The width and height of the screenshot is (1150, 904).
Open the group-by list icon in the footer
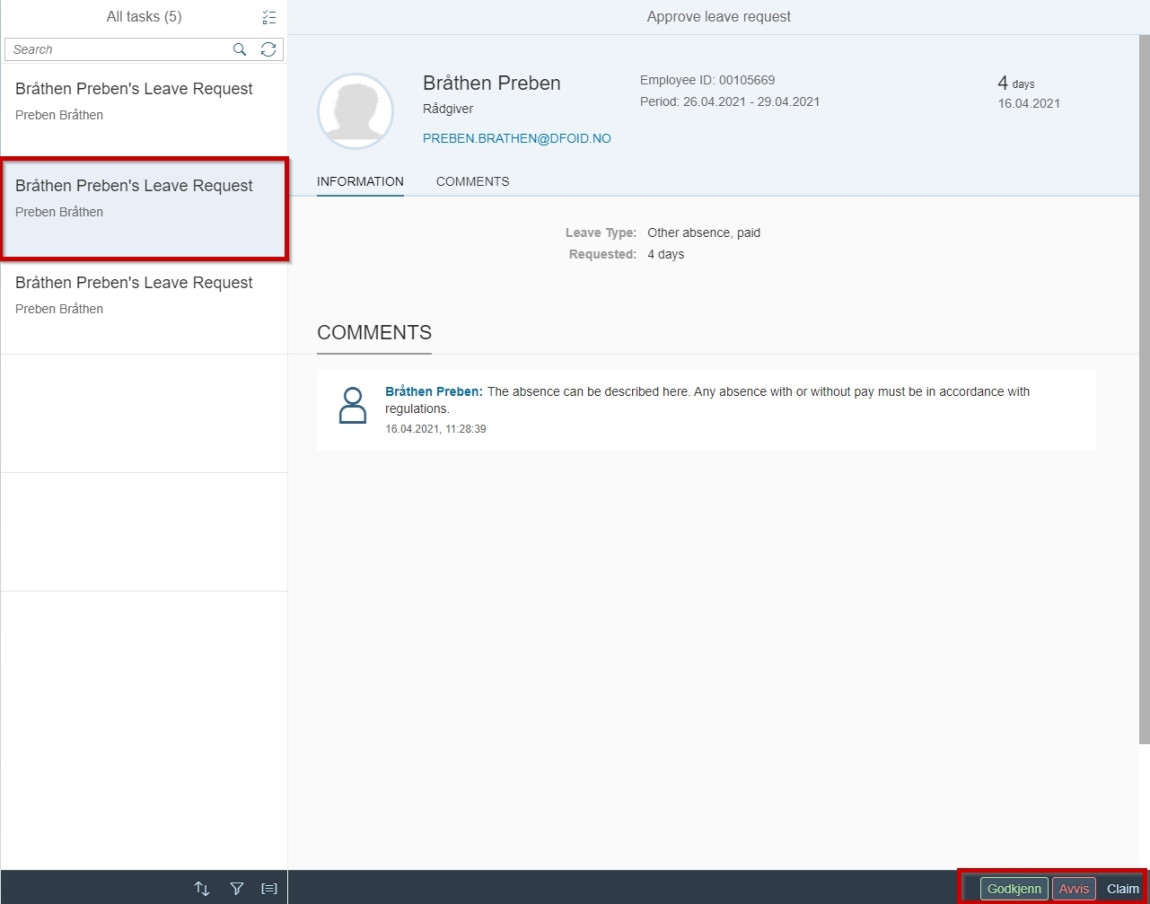coord(269,889)
